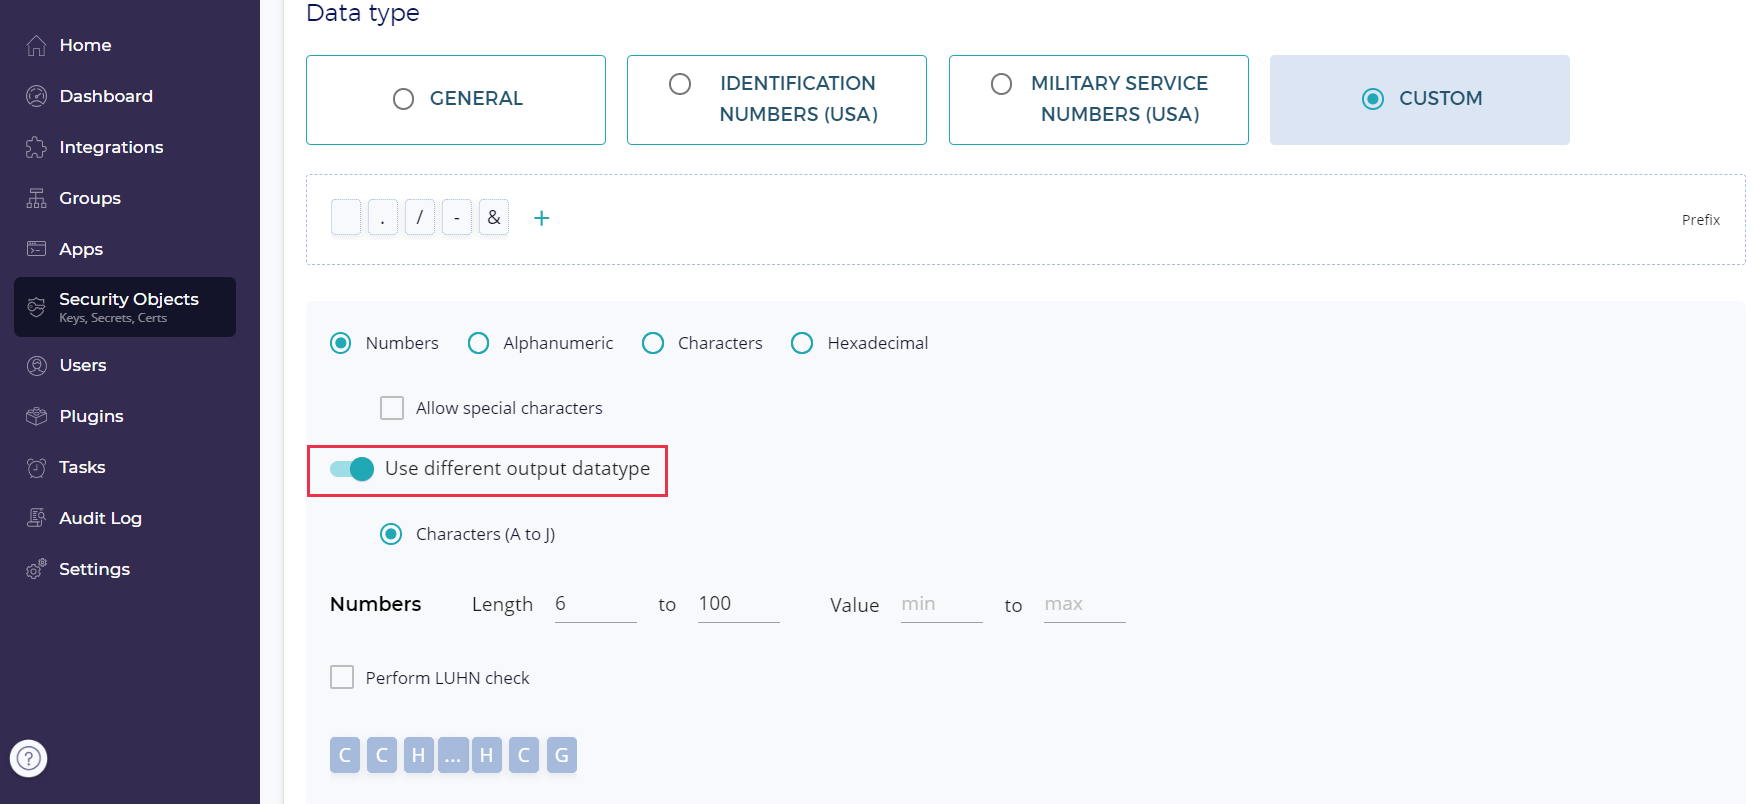This screenshot has width=1756, height=804.
Task: Choose the Hexadecimal radio option
Action: coord(802,344)
